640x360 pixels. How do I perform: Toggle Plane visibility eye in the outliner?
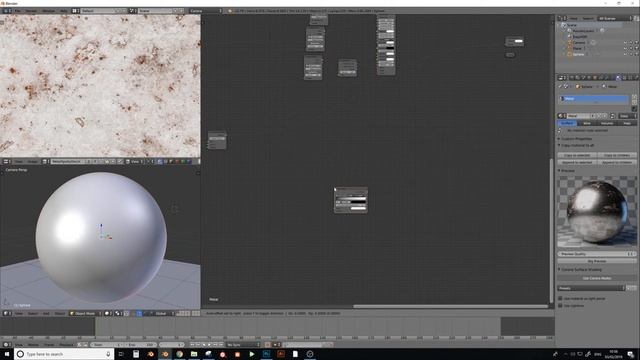[625, 48]
